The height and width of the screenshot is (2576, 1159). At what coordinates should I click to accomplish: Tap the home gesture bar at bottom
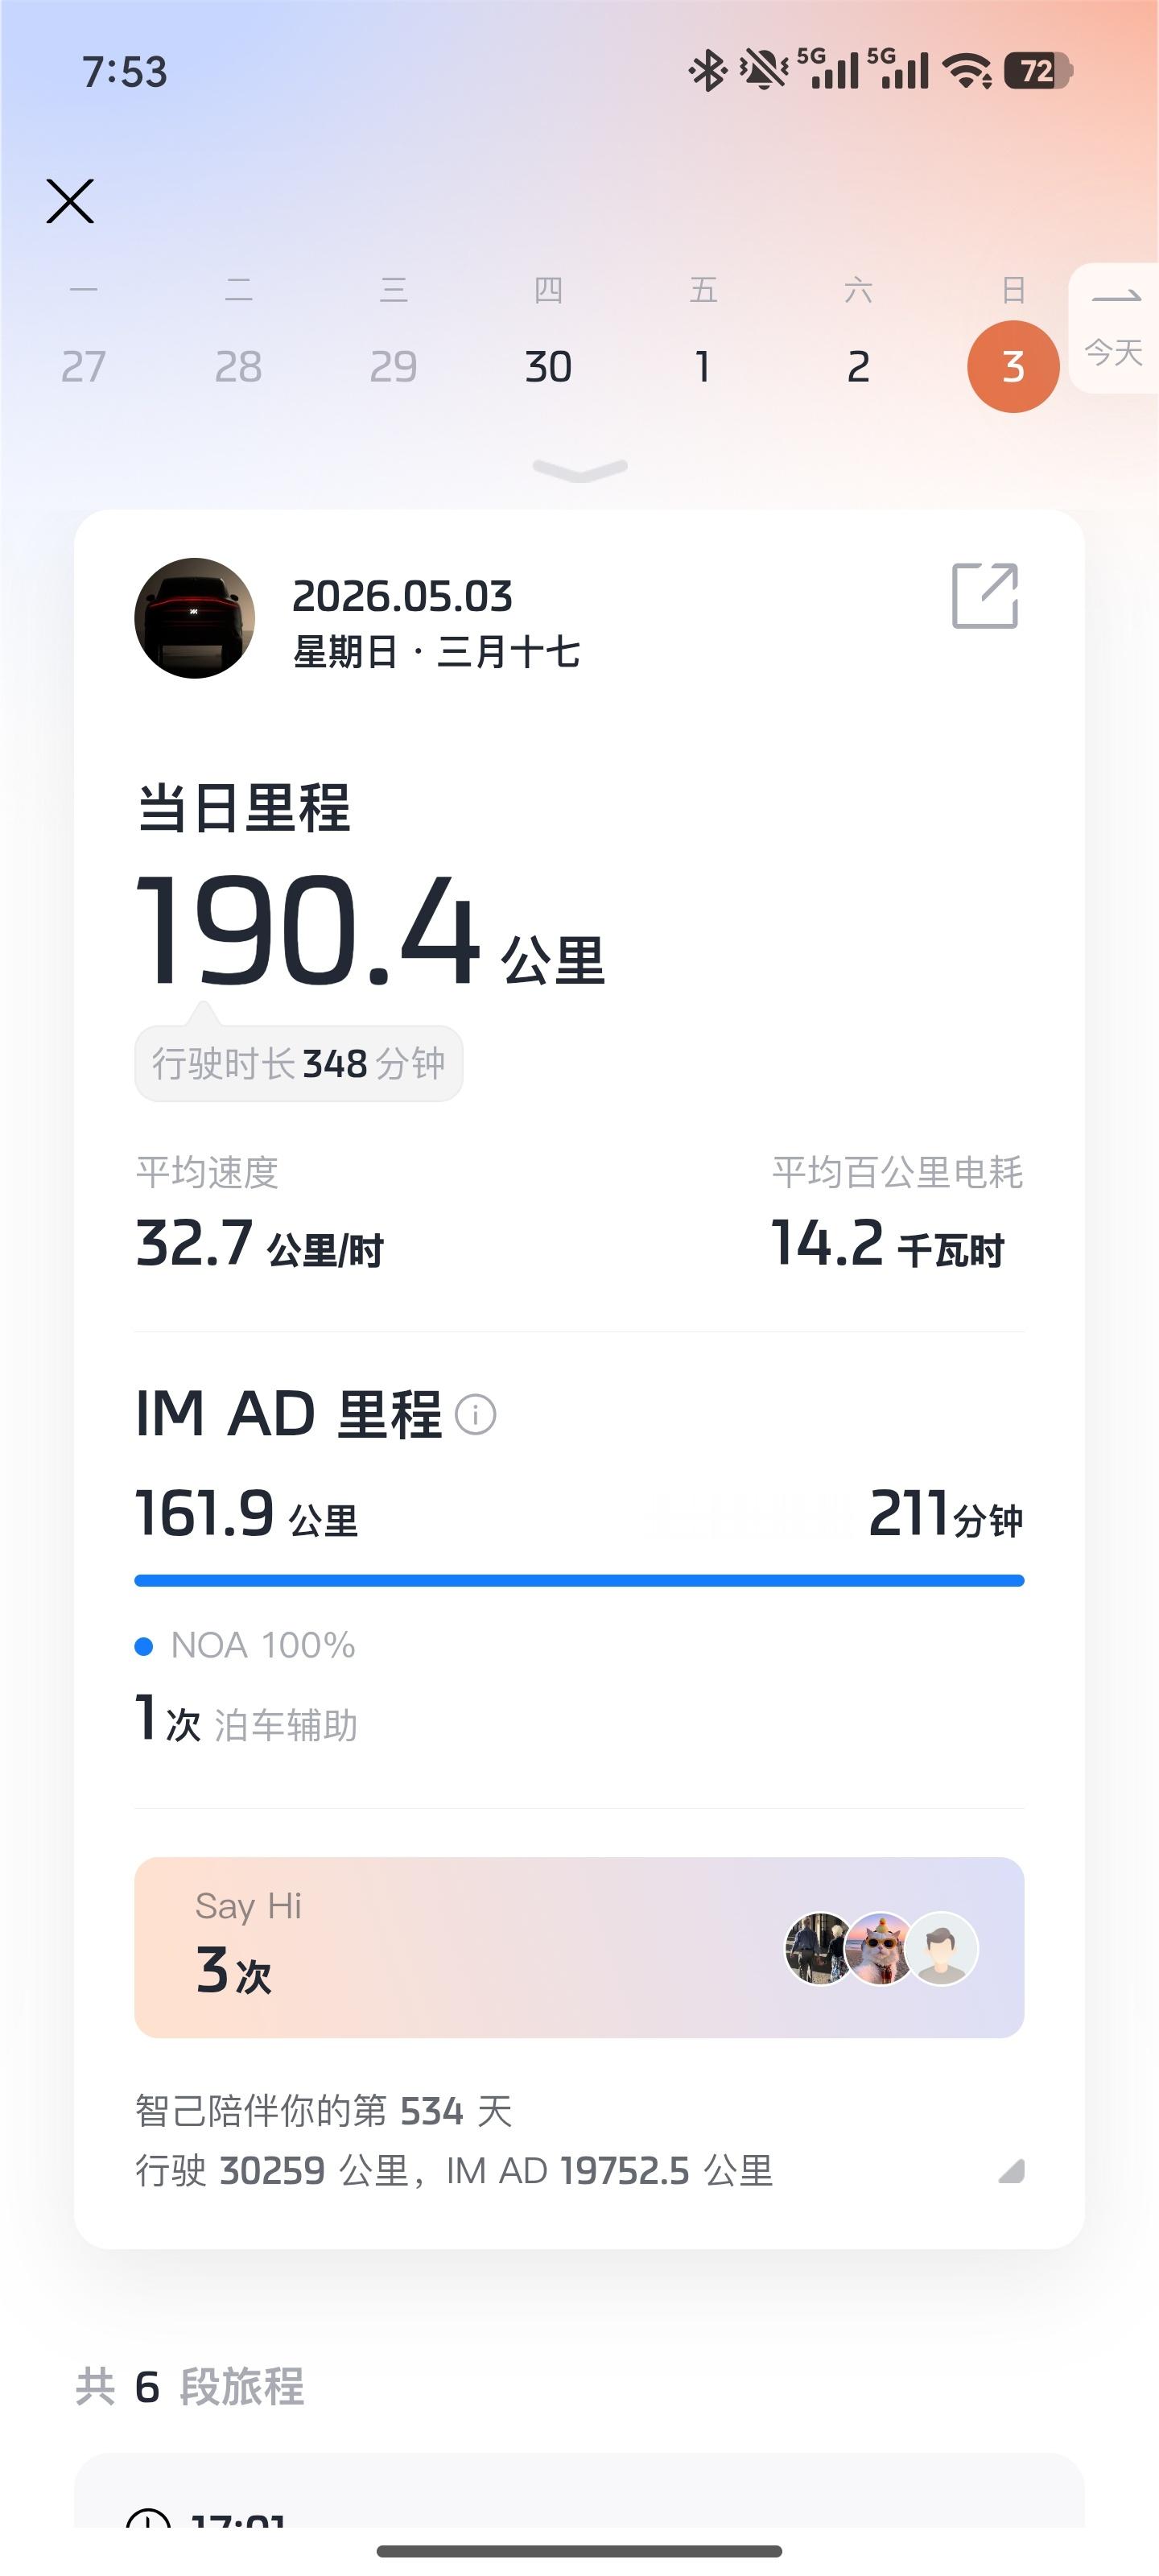(579, 2551)
